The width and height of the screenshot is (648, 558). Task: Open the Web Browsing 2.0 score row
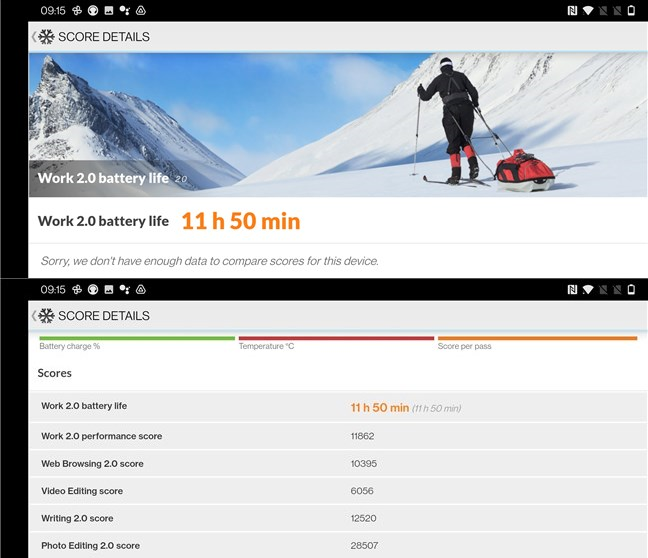tap(338, 464)
